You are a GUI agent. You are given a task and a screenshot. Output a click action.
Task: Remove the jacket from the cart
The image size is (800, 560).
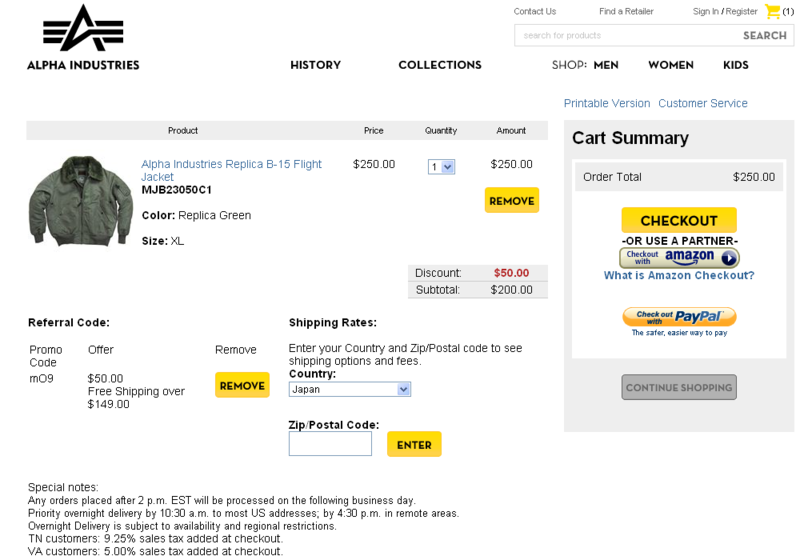pos(512,200)
